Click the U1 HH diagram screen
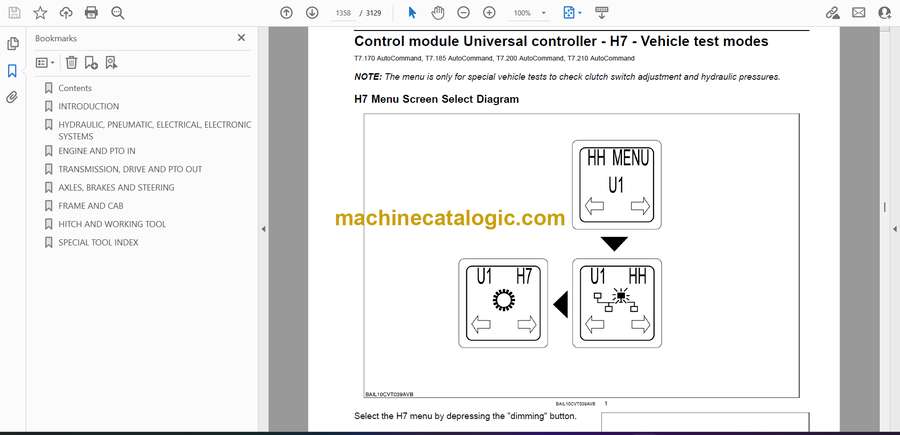This screenshot has height=435, width=900. (x=616, y=303)
